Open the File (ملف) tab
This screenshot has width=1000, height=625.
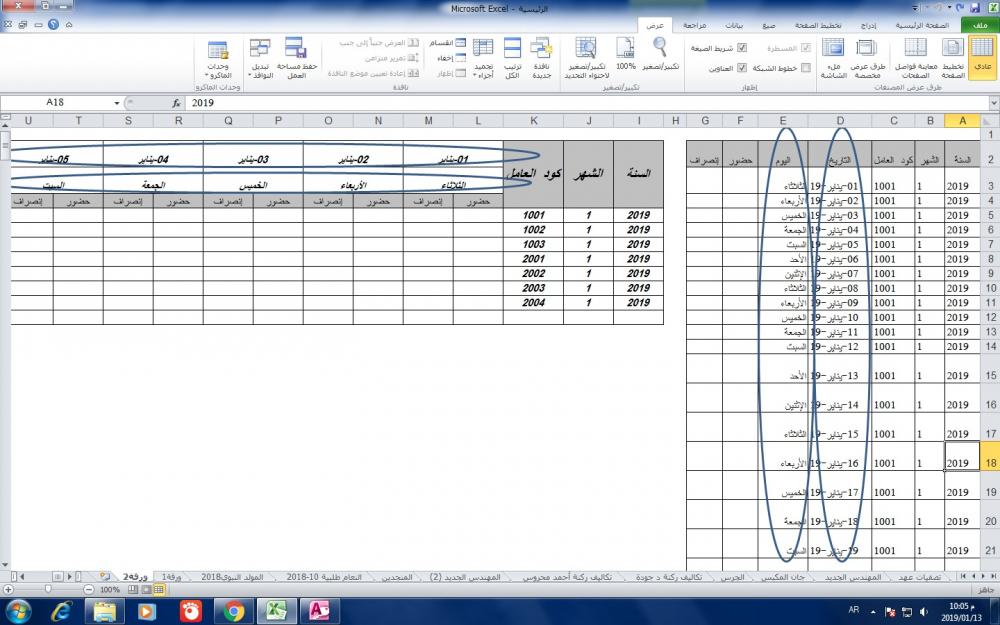[x=978, y=24]
